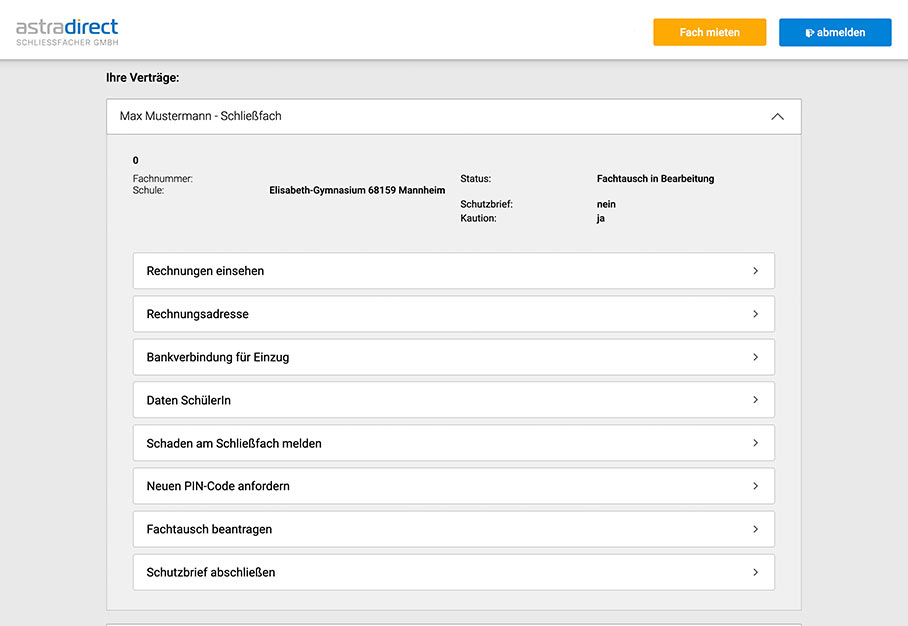Click the Fach mieten button
Image resolution: width=908 pixels, height=626 pixels.
(x=709, y=32)
